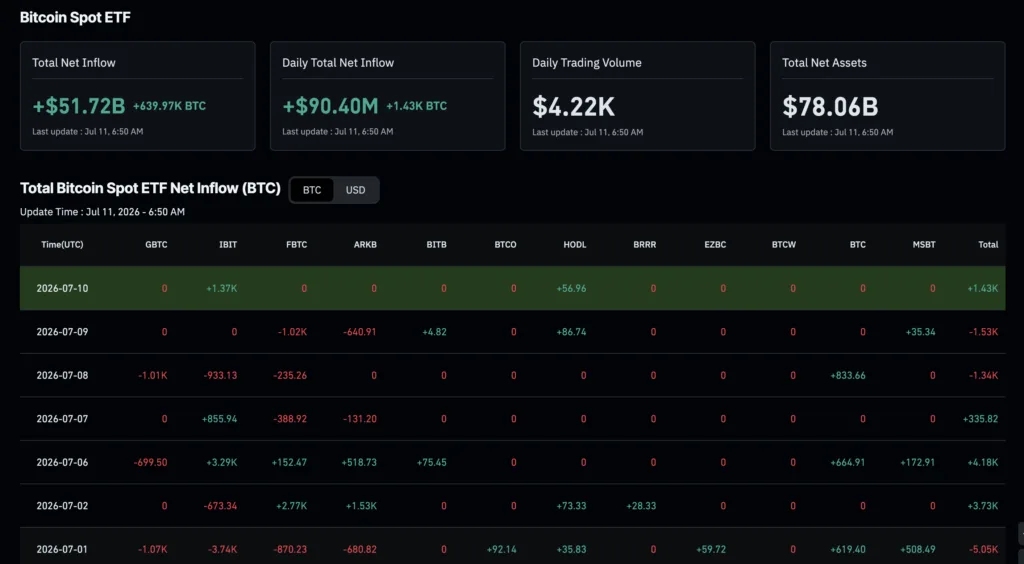Click the GBTC column header
The image size is (1024, 564).
[x=156, y=245]
